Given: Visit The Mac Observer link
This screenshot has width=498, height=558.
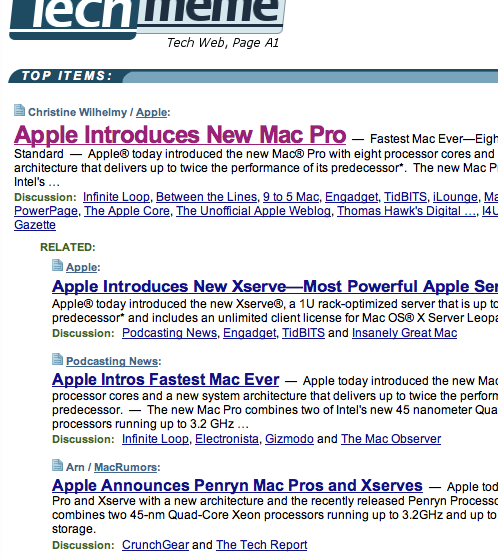Looking at the screenshot, I should point(391,439).
